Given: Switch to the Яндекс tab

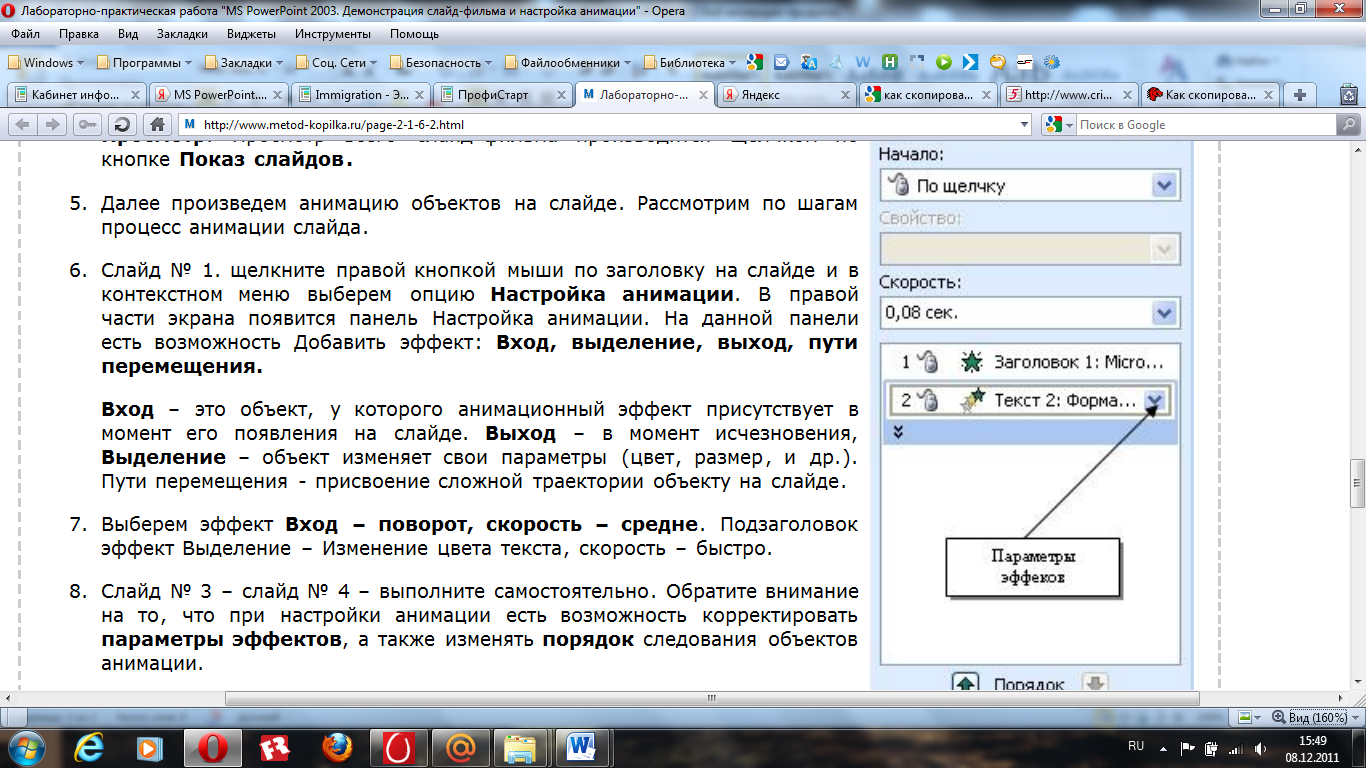Looking at the screenshot, I should pyautogui.click(x=787, y=95).
